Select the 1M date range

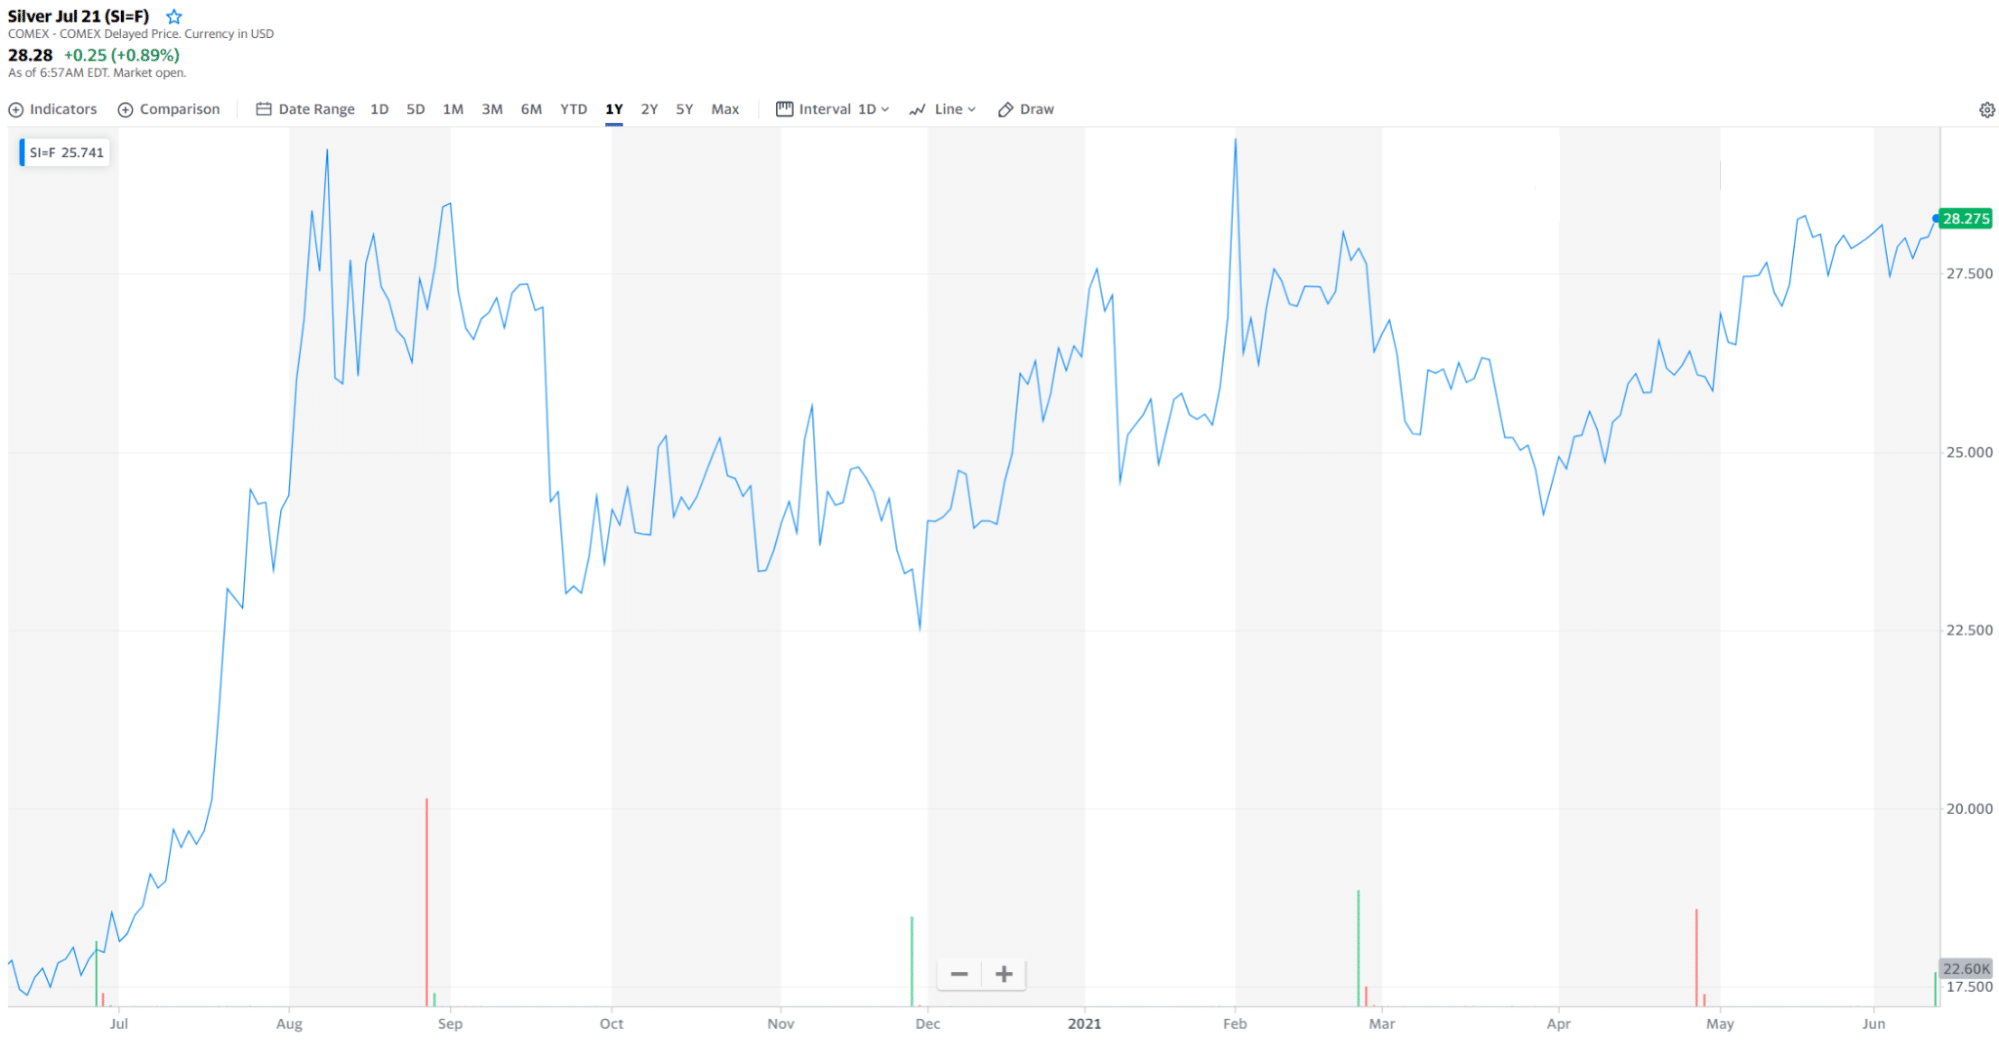(x=453, y=109)
